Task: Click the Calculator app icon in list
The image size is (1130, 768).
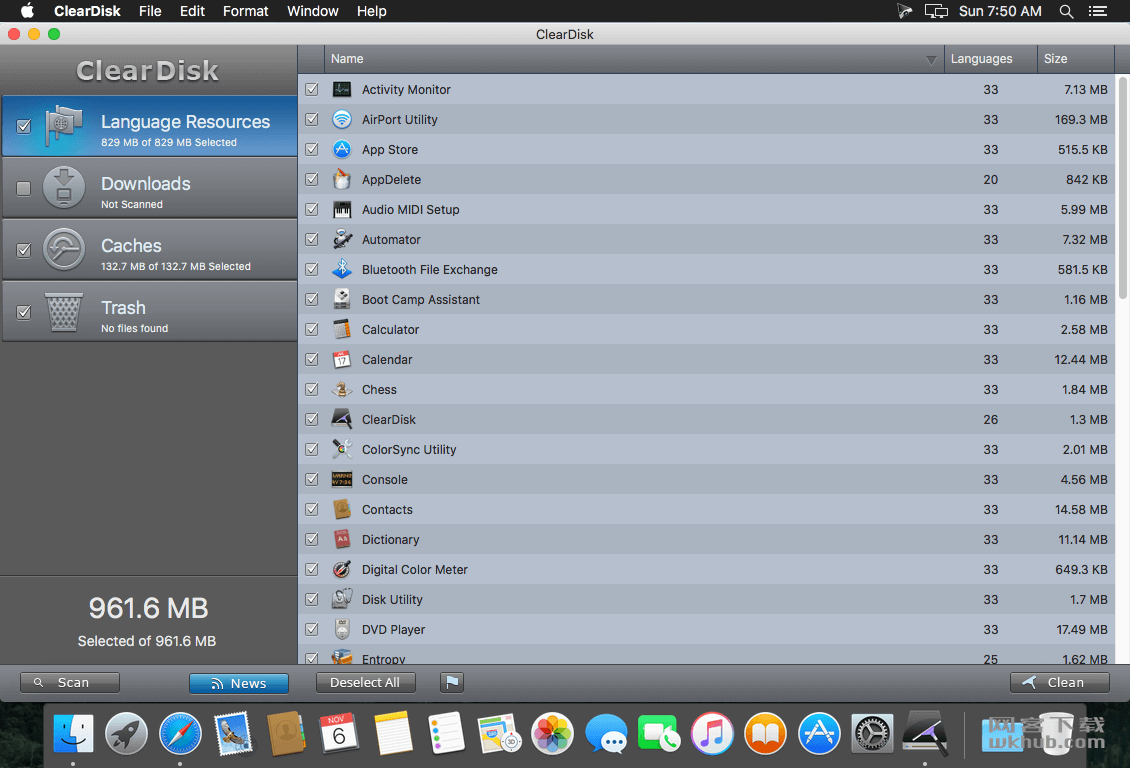Action: coord(342,329)
